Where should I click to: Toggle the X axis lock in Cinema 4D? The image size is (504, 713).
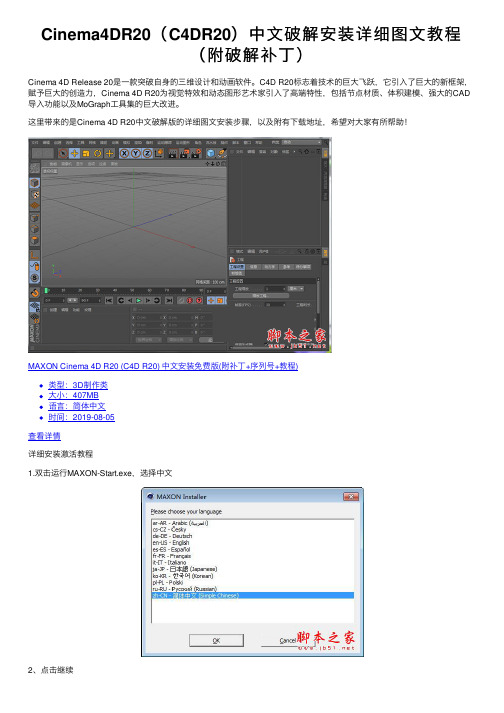124,153
